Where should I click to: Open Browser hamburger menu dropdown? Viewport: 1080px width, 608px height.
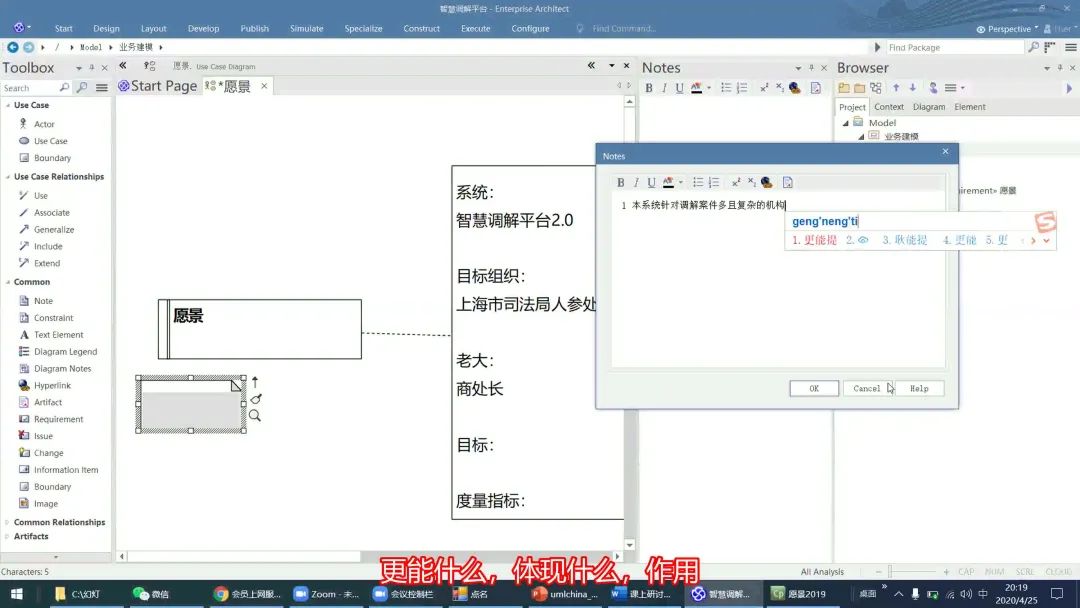(x=954, y=87)
